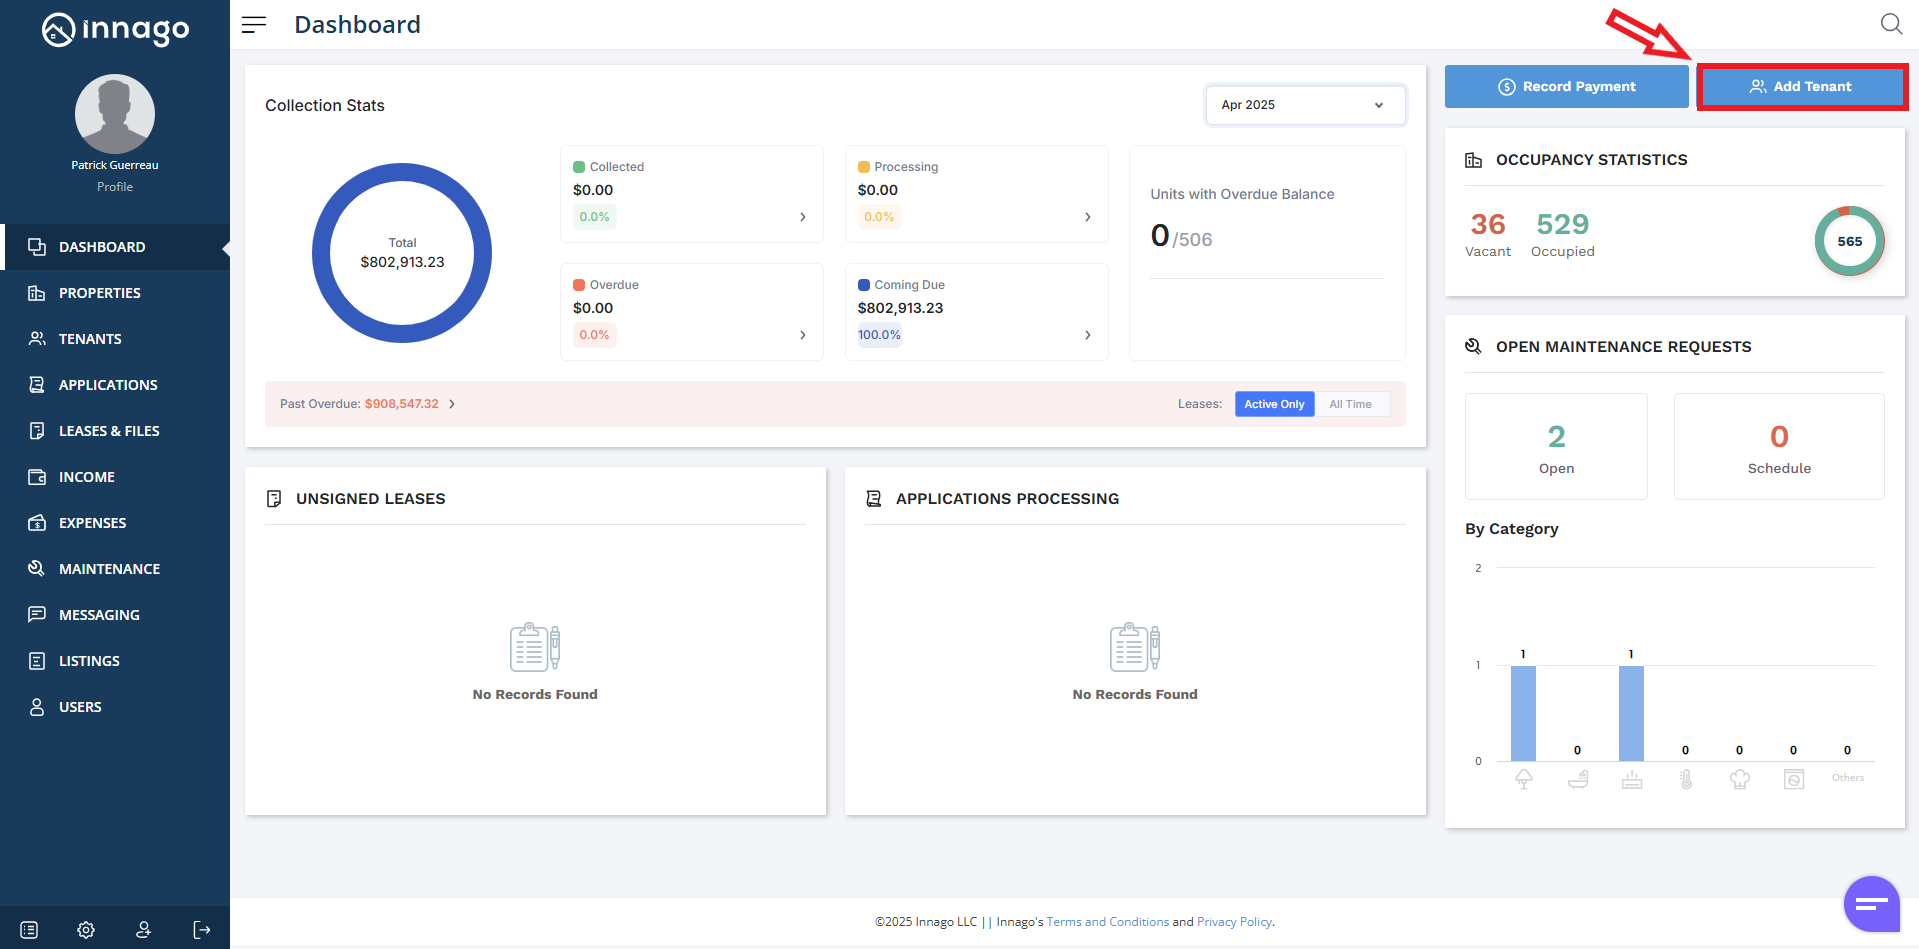The height and width of the screenshot is (949, 1919).
Task: Click the Patrick Guerreau profile avatar
Action: tap(115, 114)
